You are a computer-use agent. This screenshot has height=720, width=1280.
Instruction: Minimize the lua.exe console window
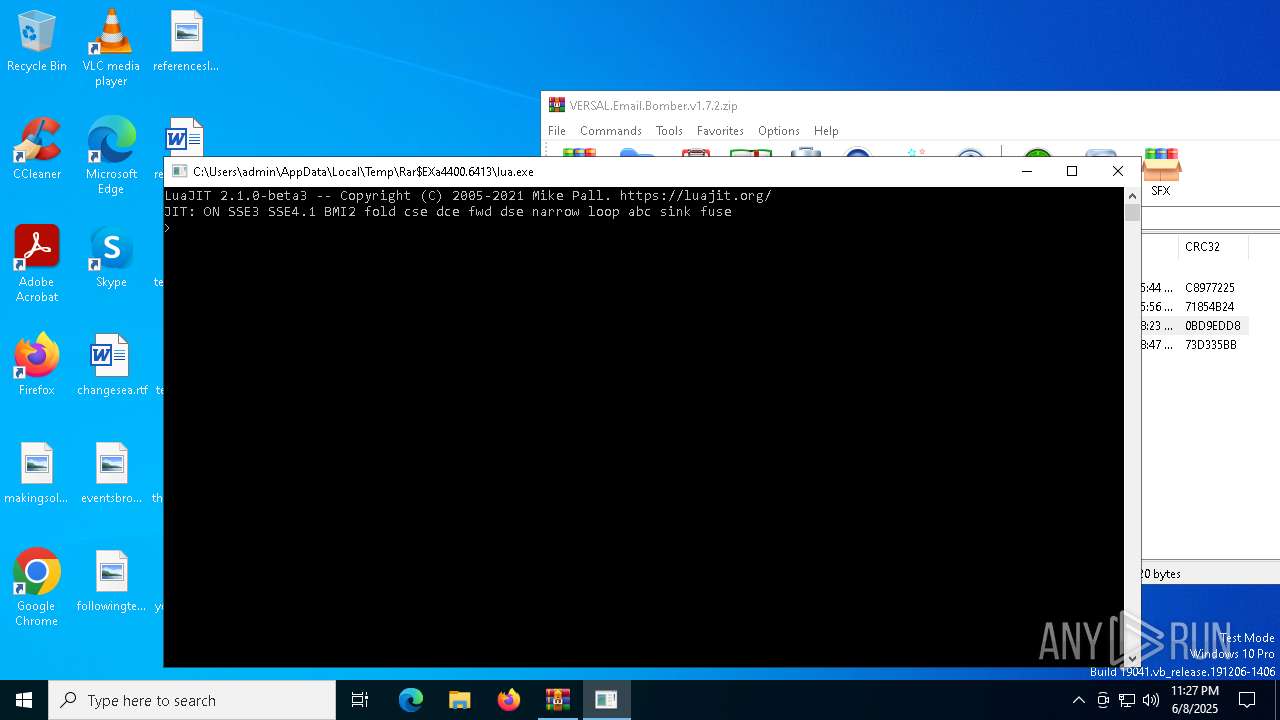point(1026,171)
